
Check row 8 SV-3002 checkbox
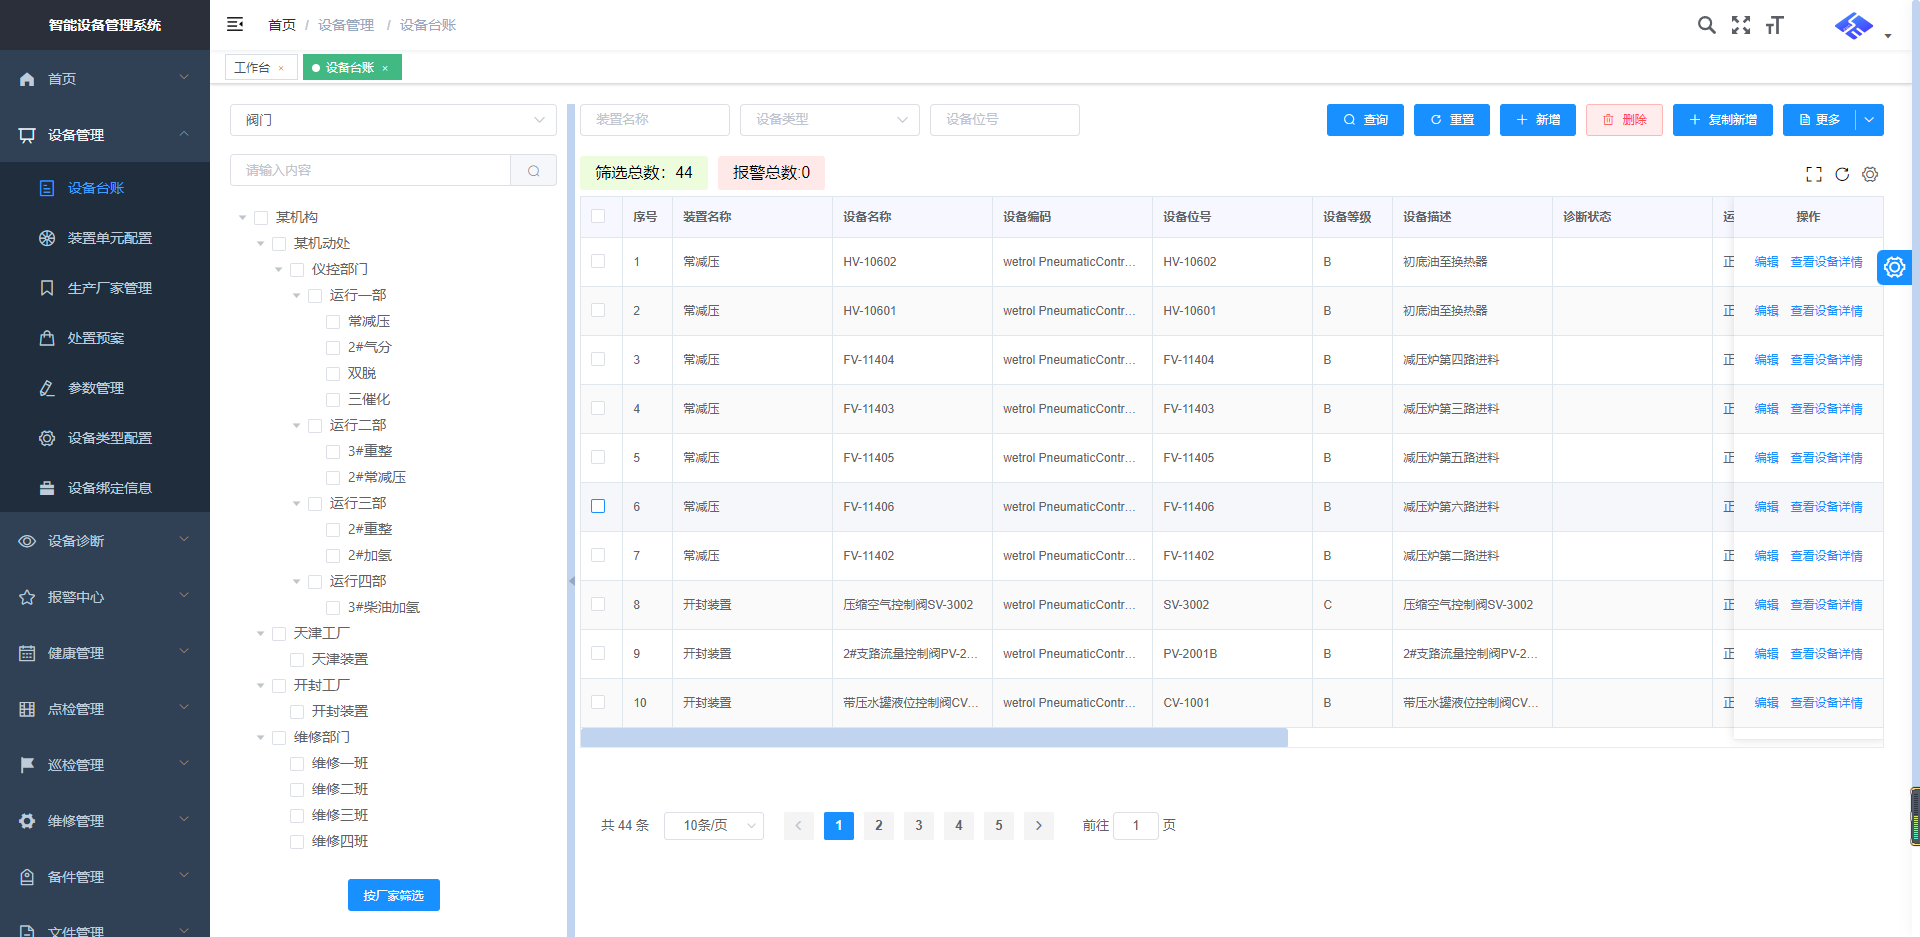coord(598,604)
